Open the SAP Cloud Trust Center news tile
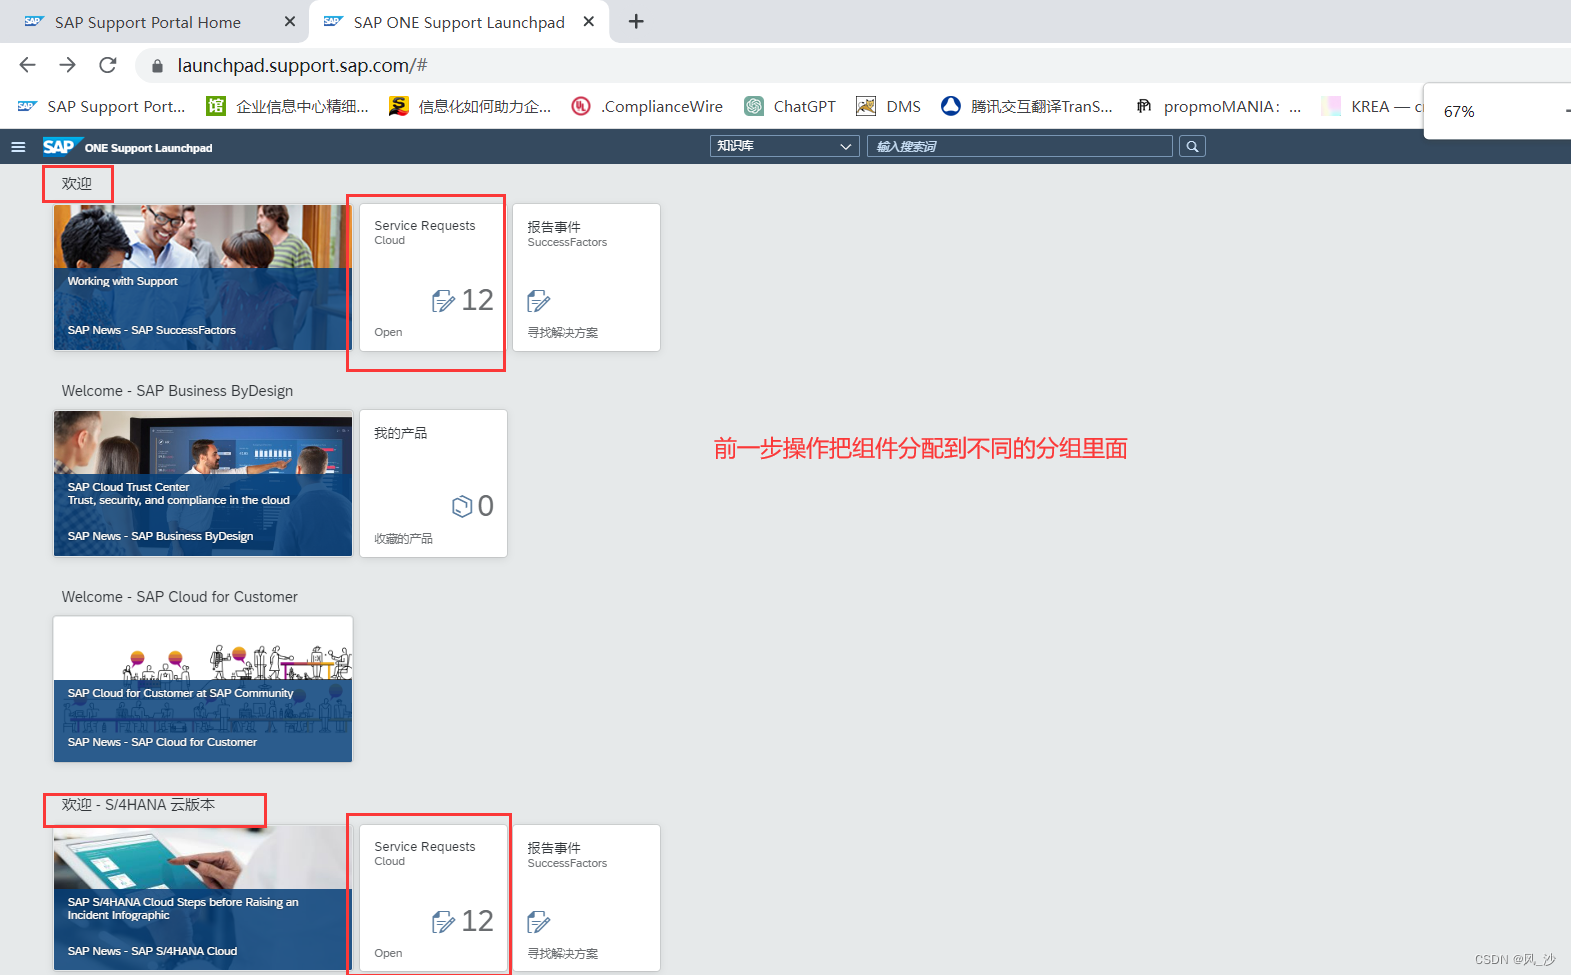This screenshot has height=975, width=1571. 203,484
